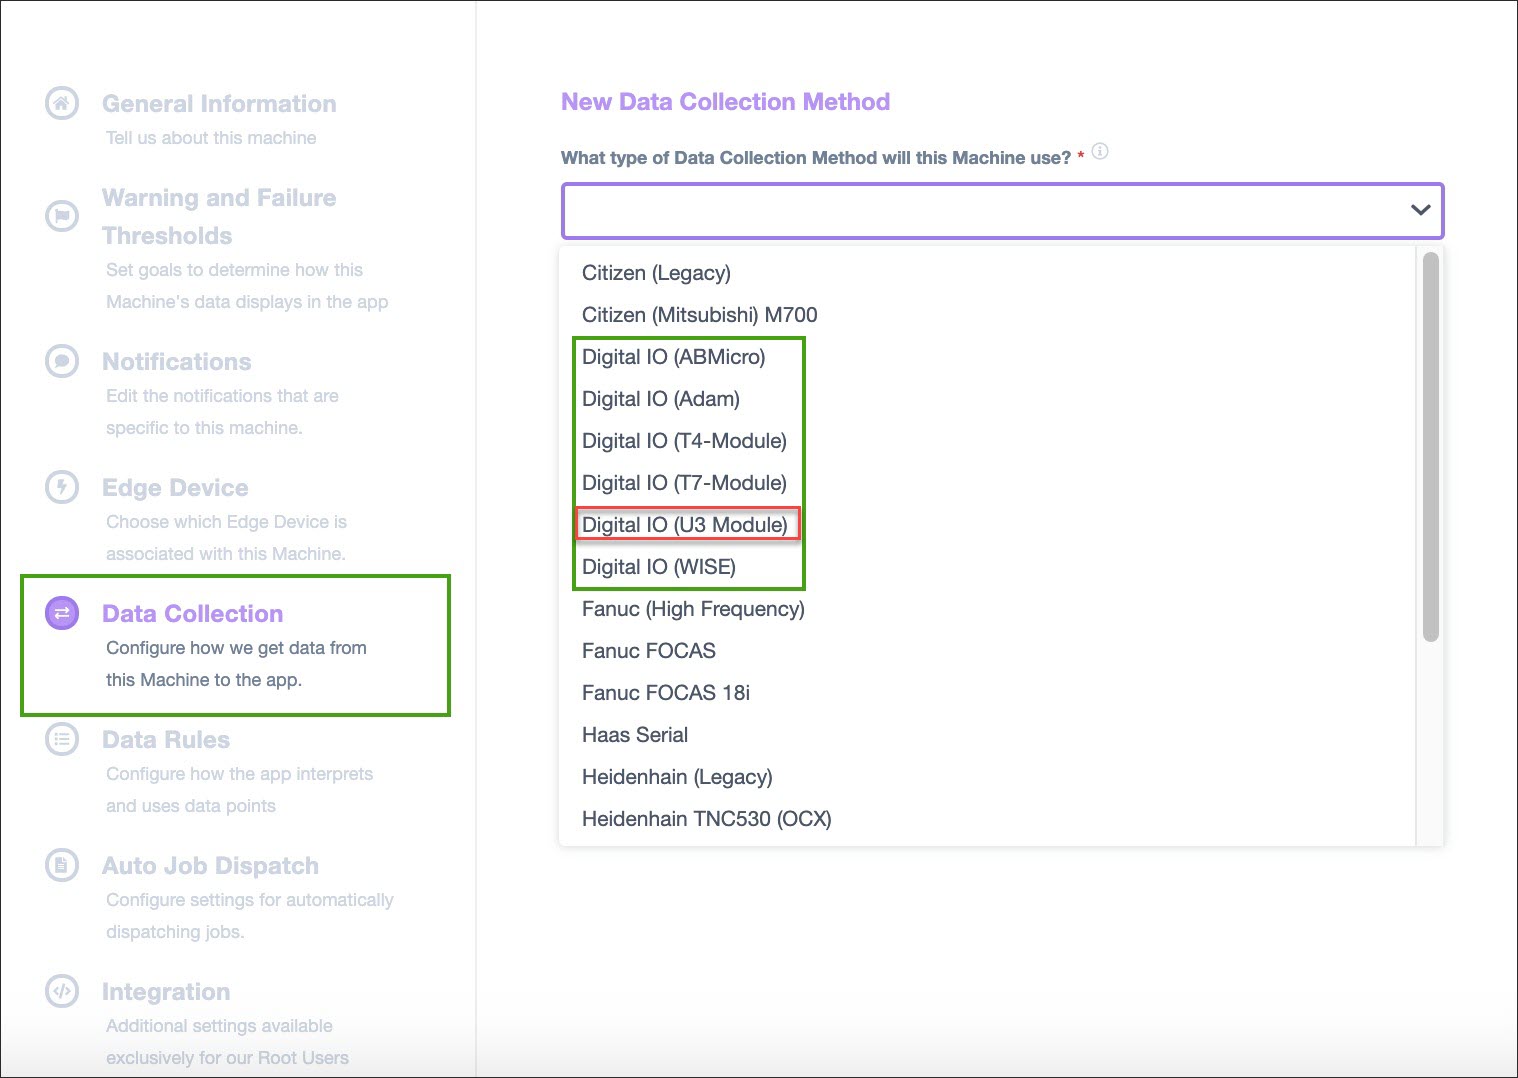Select Fanuc (High Frequency) option

click(693, 609)
